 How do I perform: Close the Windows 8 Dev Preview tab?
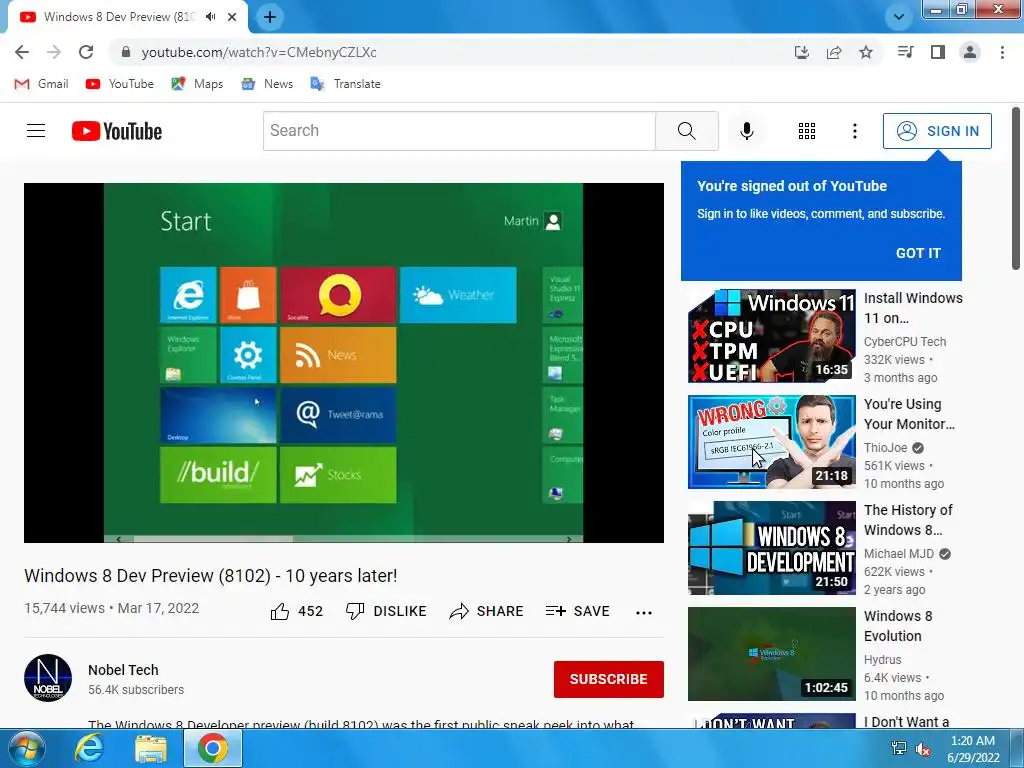pyautogui.click(x=232, y=17)
